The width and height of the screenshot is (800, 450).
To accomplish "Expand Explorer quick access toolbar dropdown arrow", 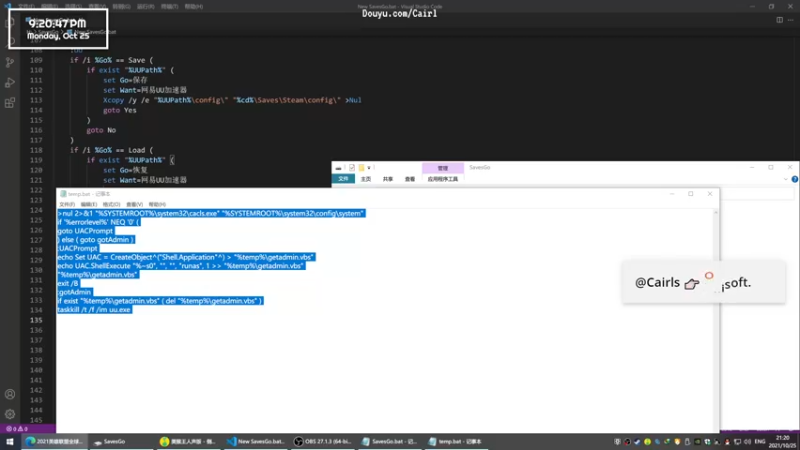I will point(369,167).
